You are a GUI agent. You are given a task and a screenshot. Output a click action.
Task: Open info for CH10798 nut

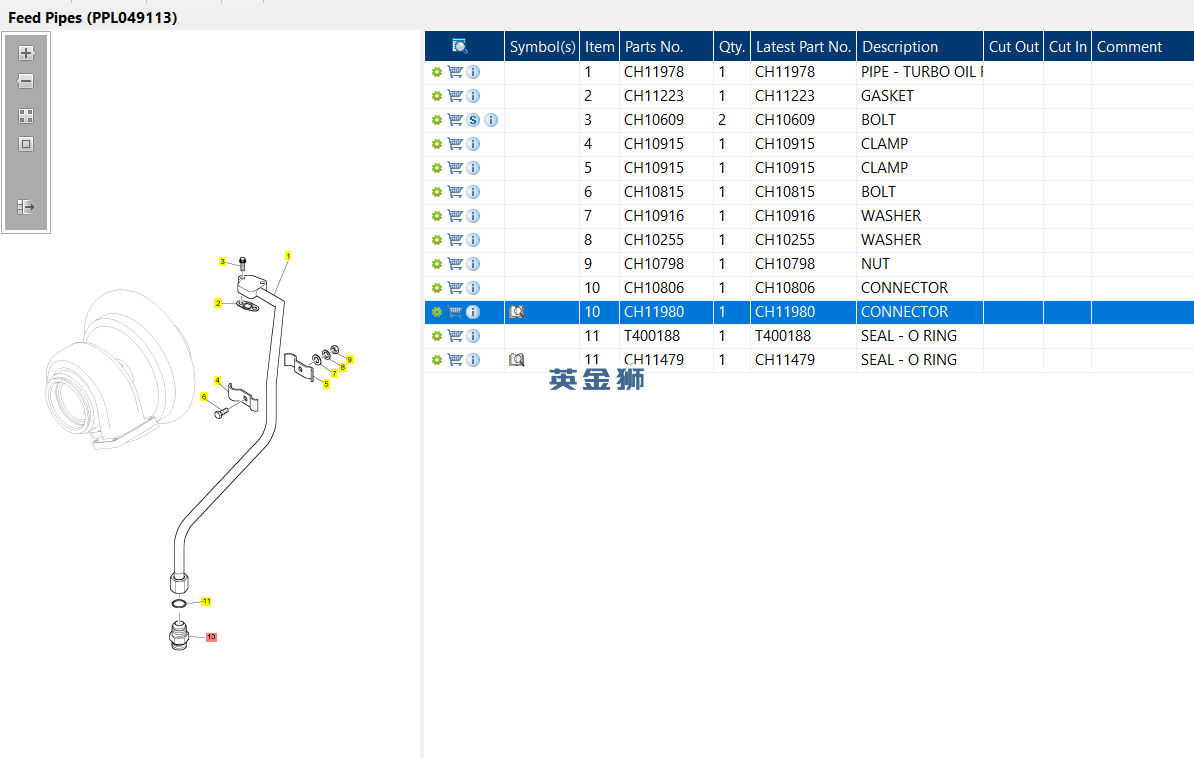coord(473,264)
